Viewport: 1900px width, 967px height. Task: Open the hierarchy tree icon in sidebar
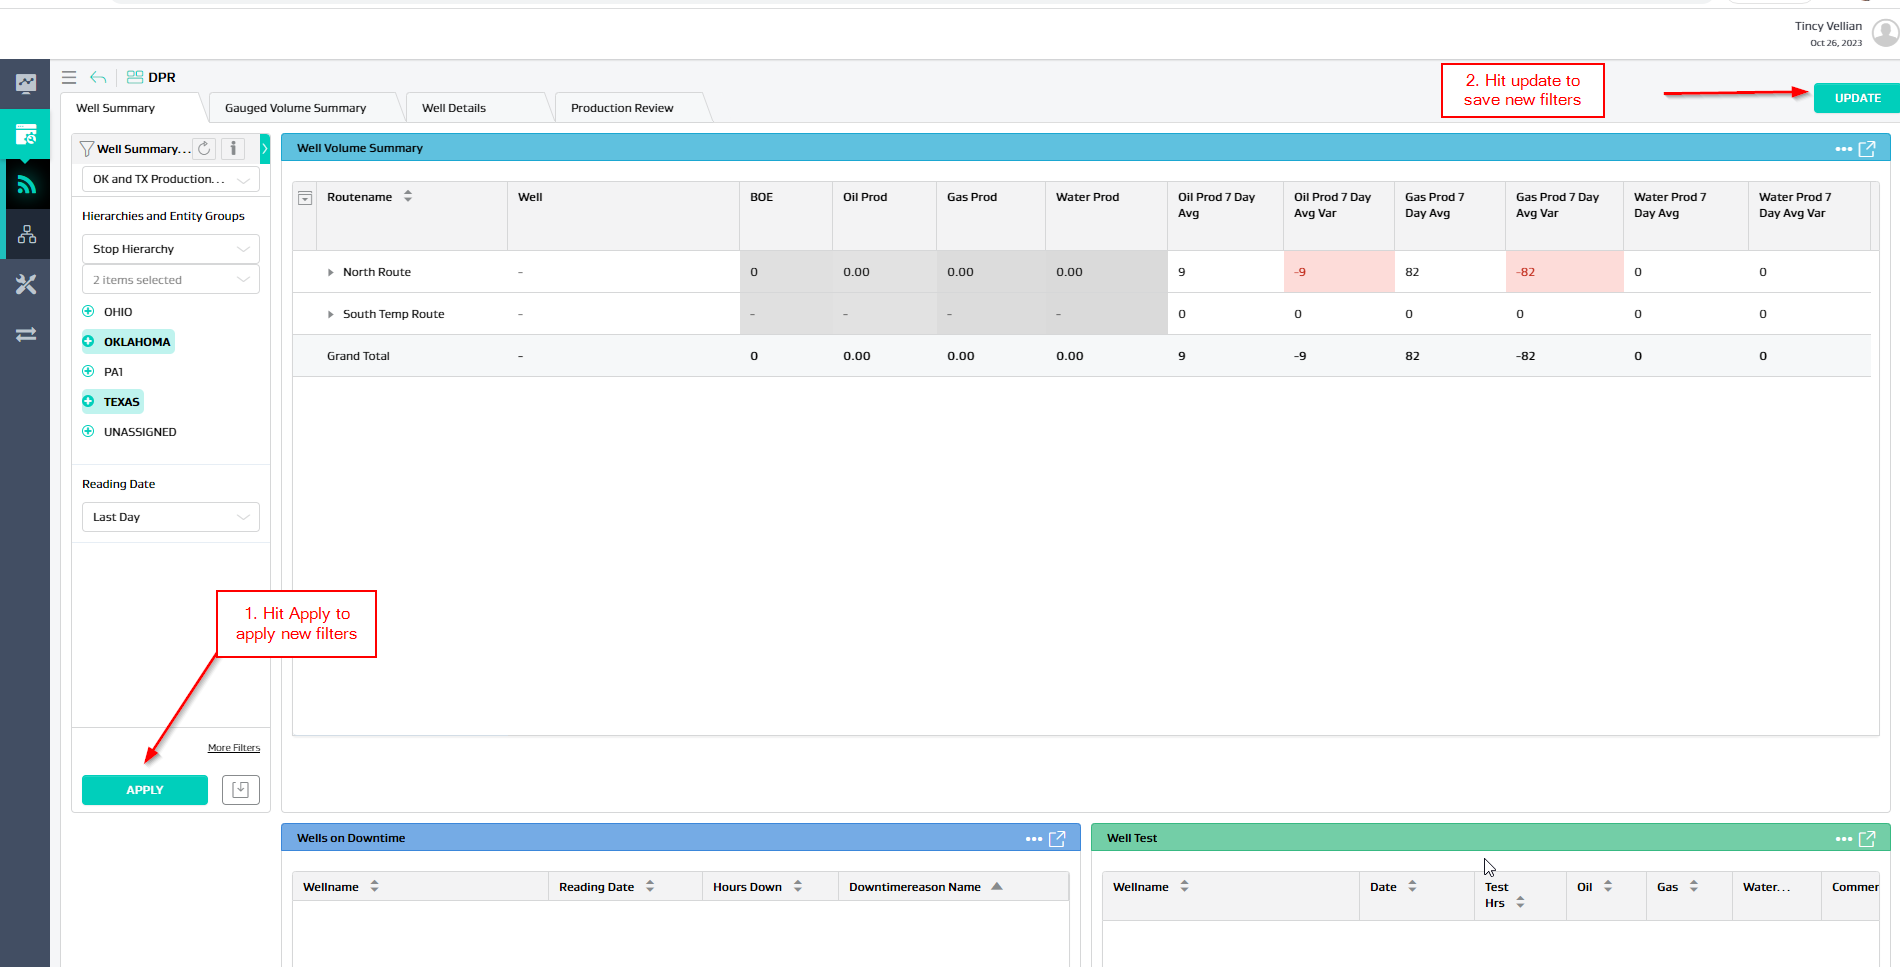coord(26,235)
